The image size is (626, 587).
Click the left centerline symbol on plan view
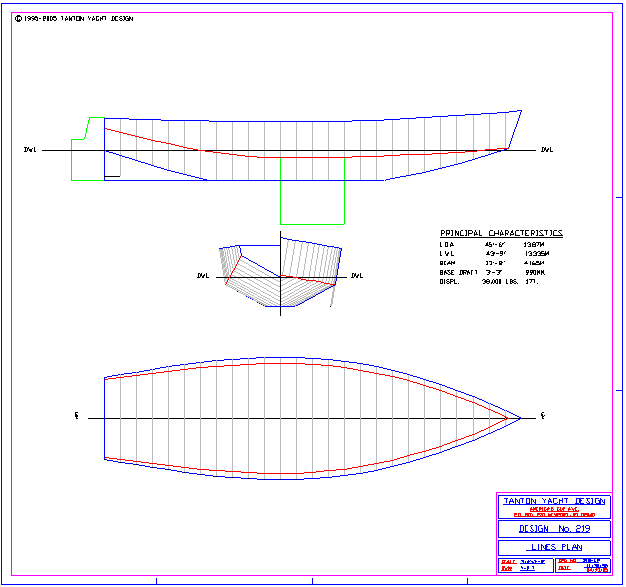click(x=77, y=416)
